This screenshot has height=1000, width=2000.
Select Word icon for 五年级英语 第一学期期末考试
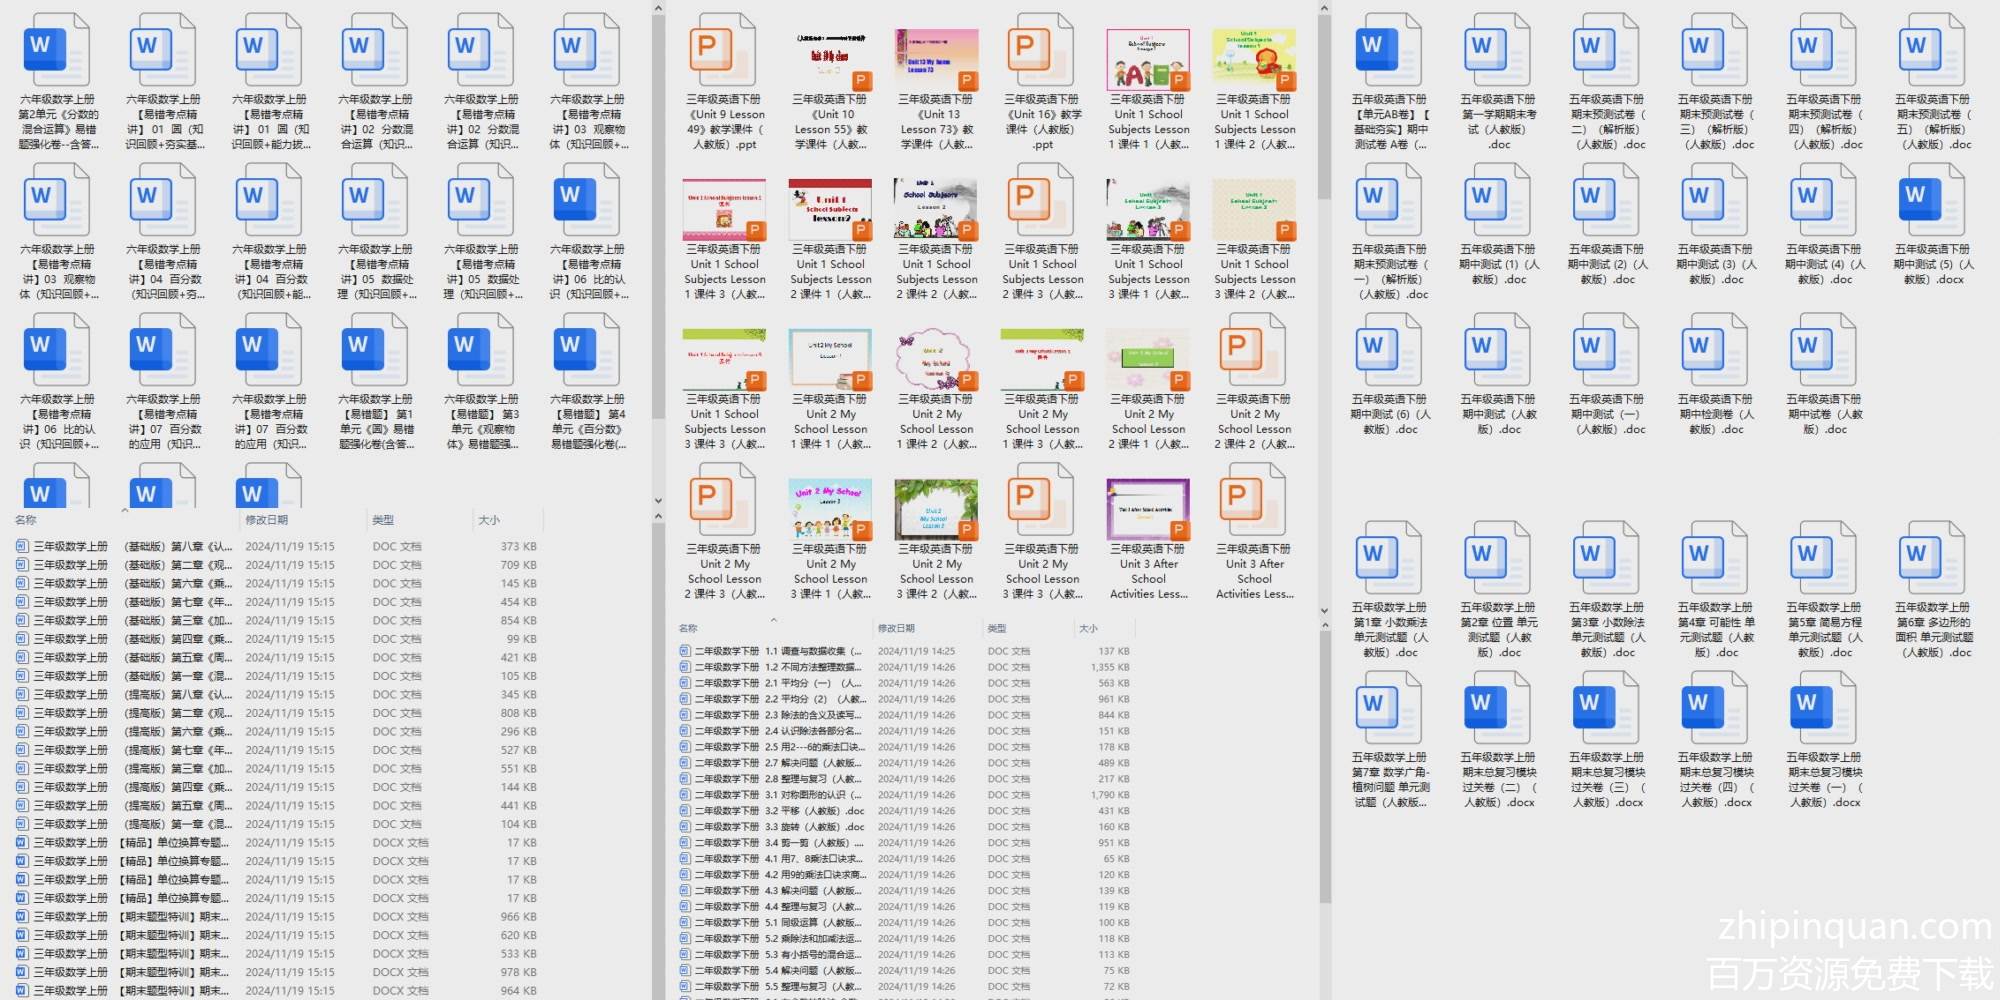click(x=1497, y=50)
